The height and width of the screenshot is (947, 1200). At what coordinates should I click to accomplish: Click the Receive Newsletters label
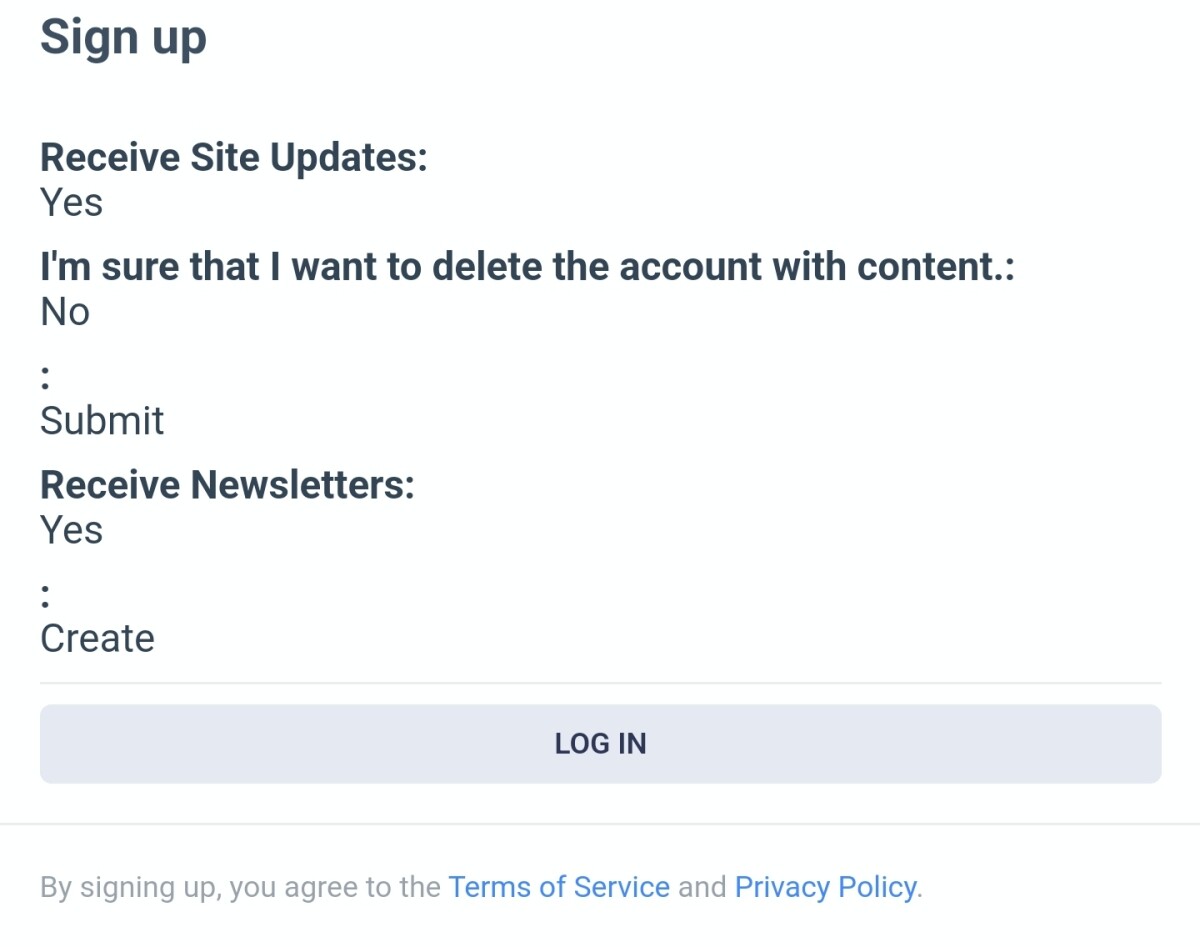point(227,485)
